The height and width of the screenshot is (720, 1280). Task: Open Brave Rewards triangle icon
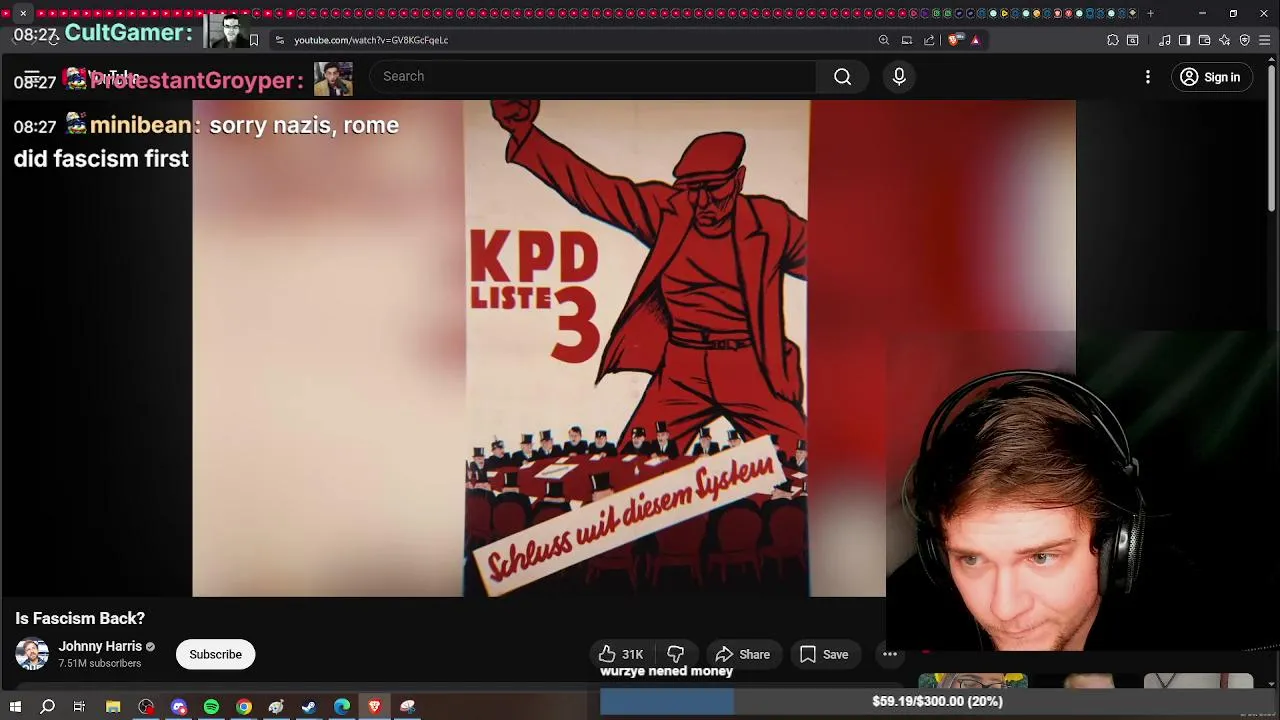tap(975, 40)
